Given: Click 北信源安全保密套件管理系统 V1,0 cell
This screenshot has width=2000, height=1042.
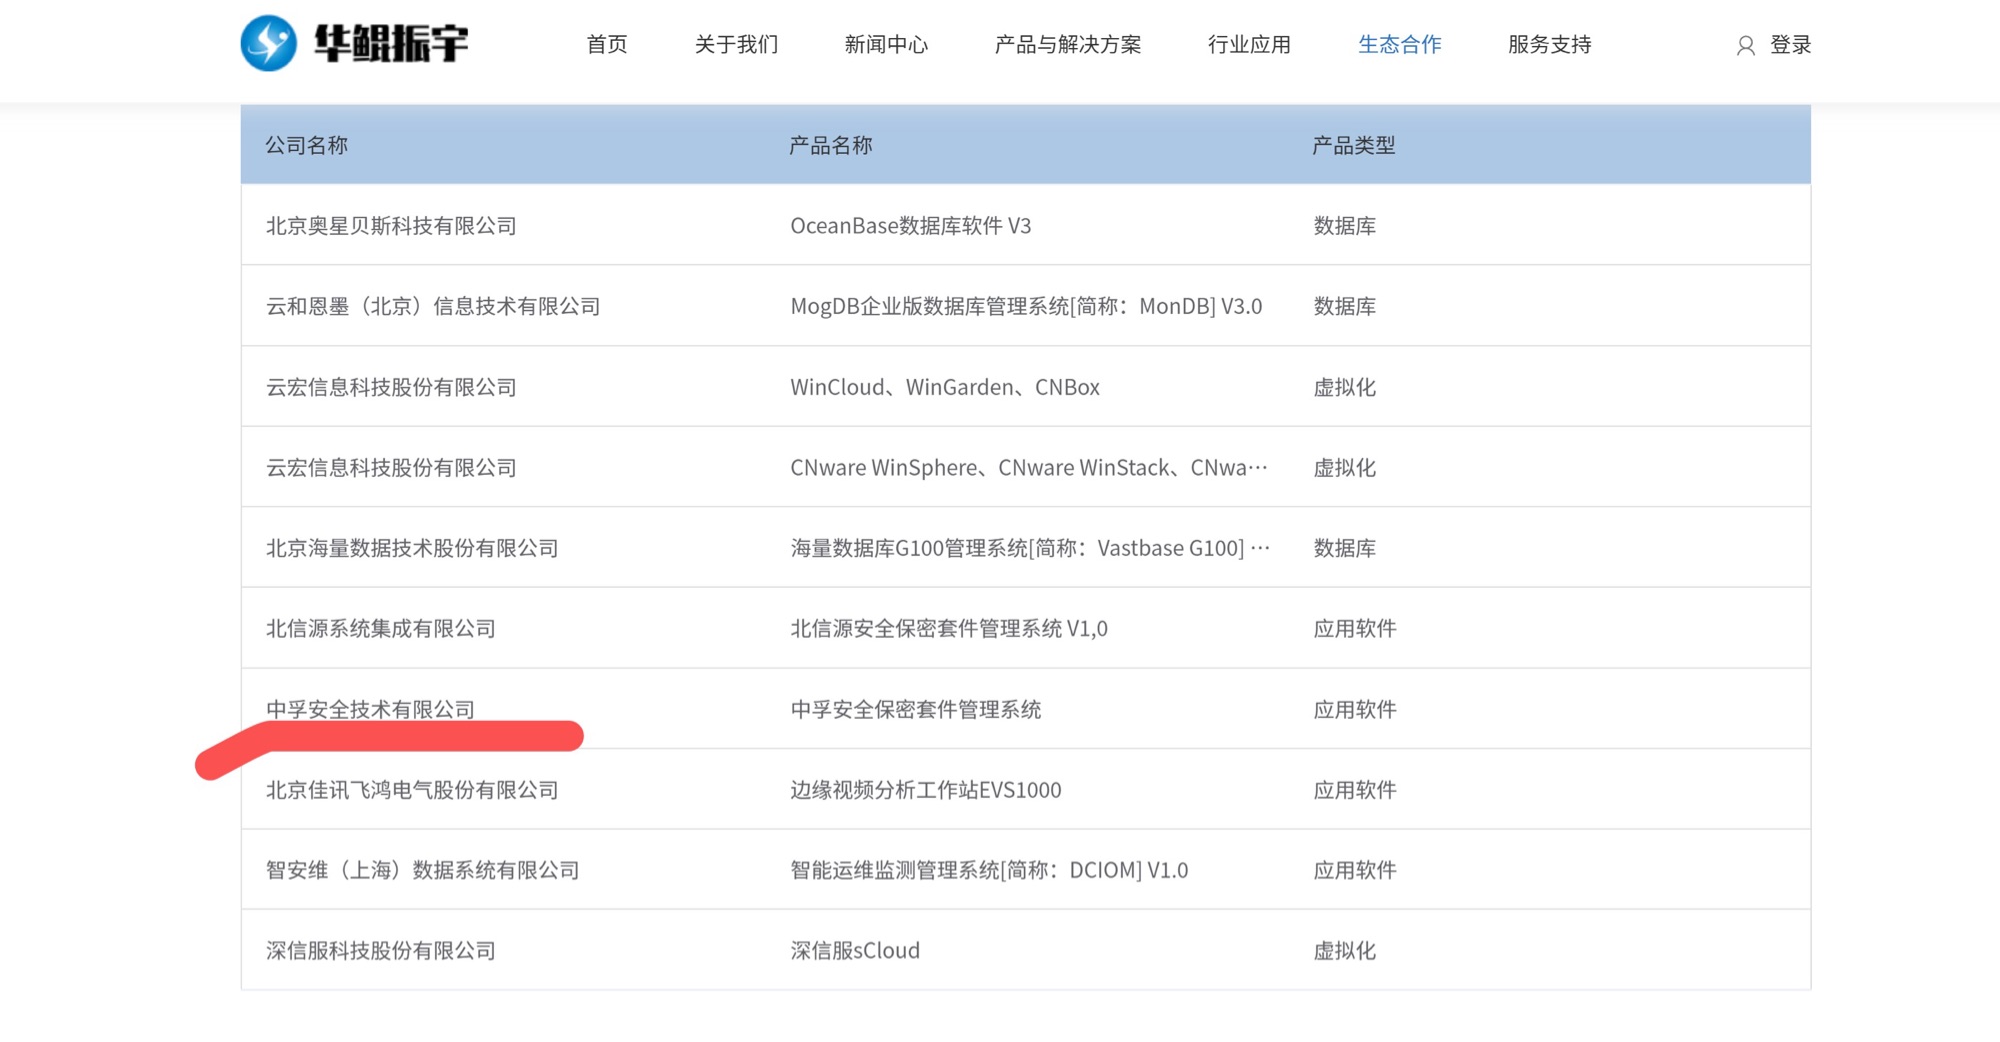Looking at the screenshot, I should point(949,628).
